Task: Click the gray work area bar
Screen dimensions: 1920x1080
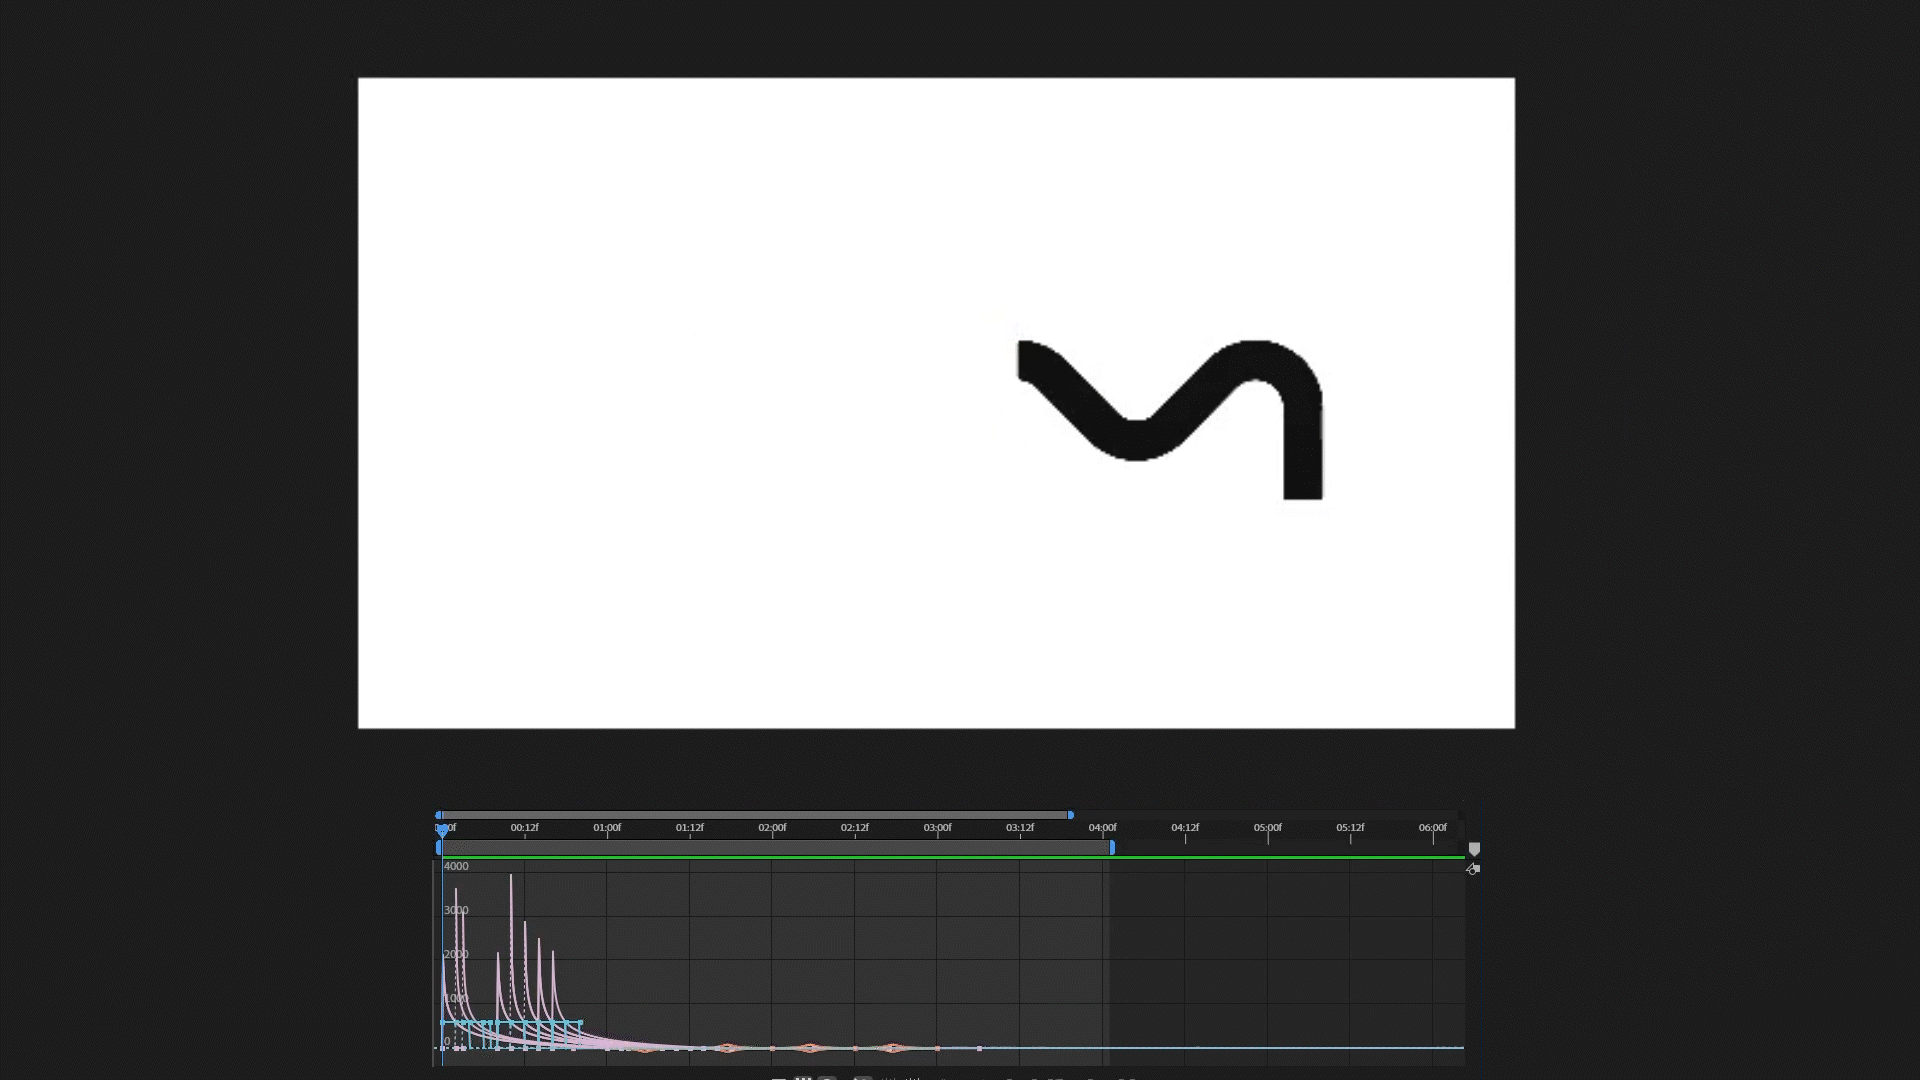Action: 775,847
